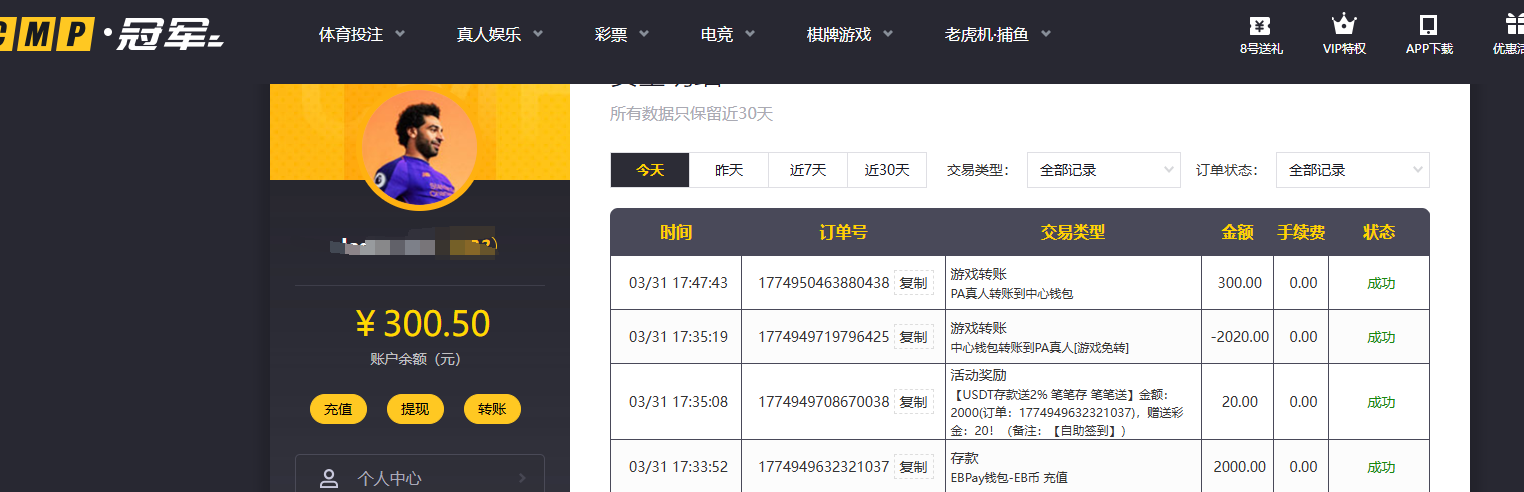1524x492 pixels.
Task: Click the 个人中心 person icon
Action: (x=329, y=478)
